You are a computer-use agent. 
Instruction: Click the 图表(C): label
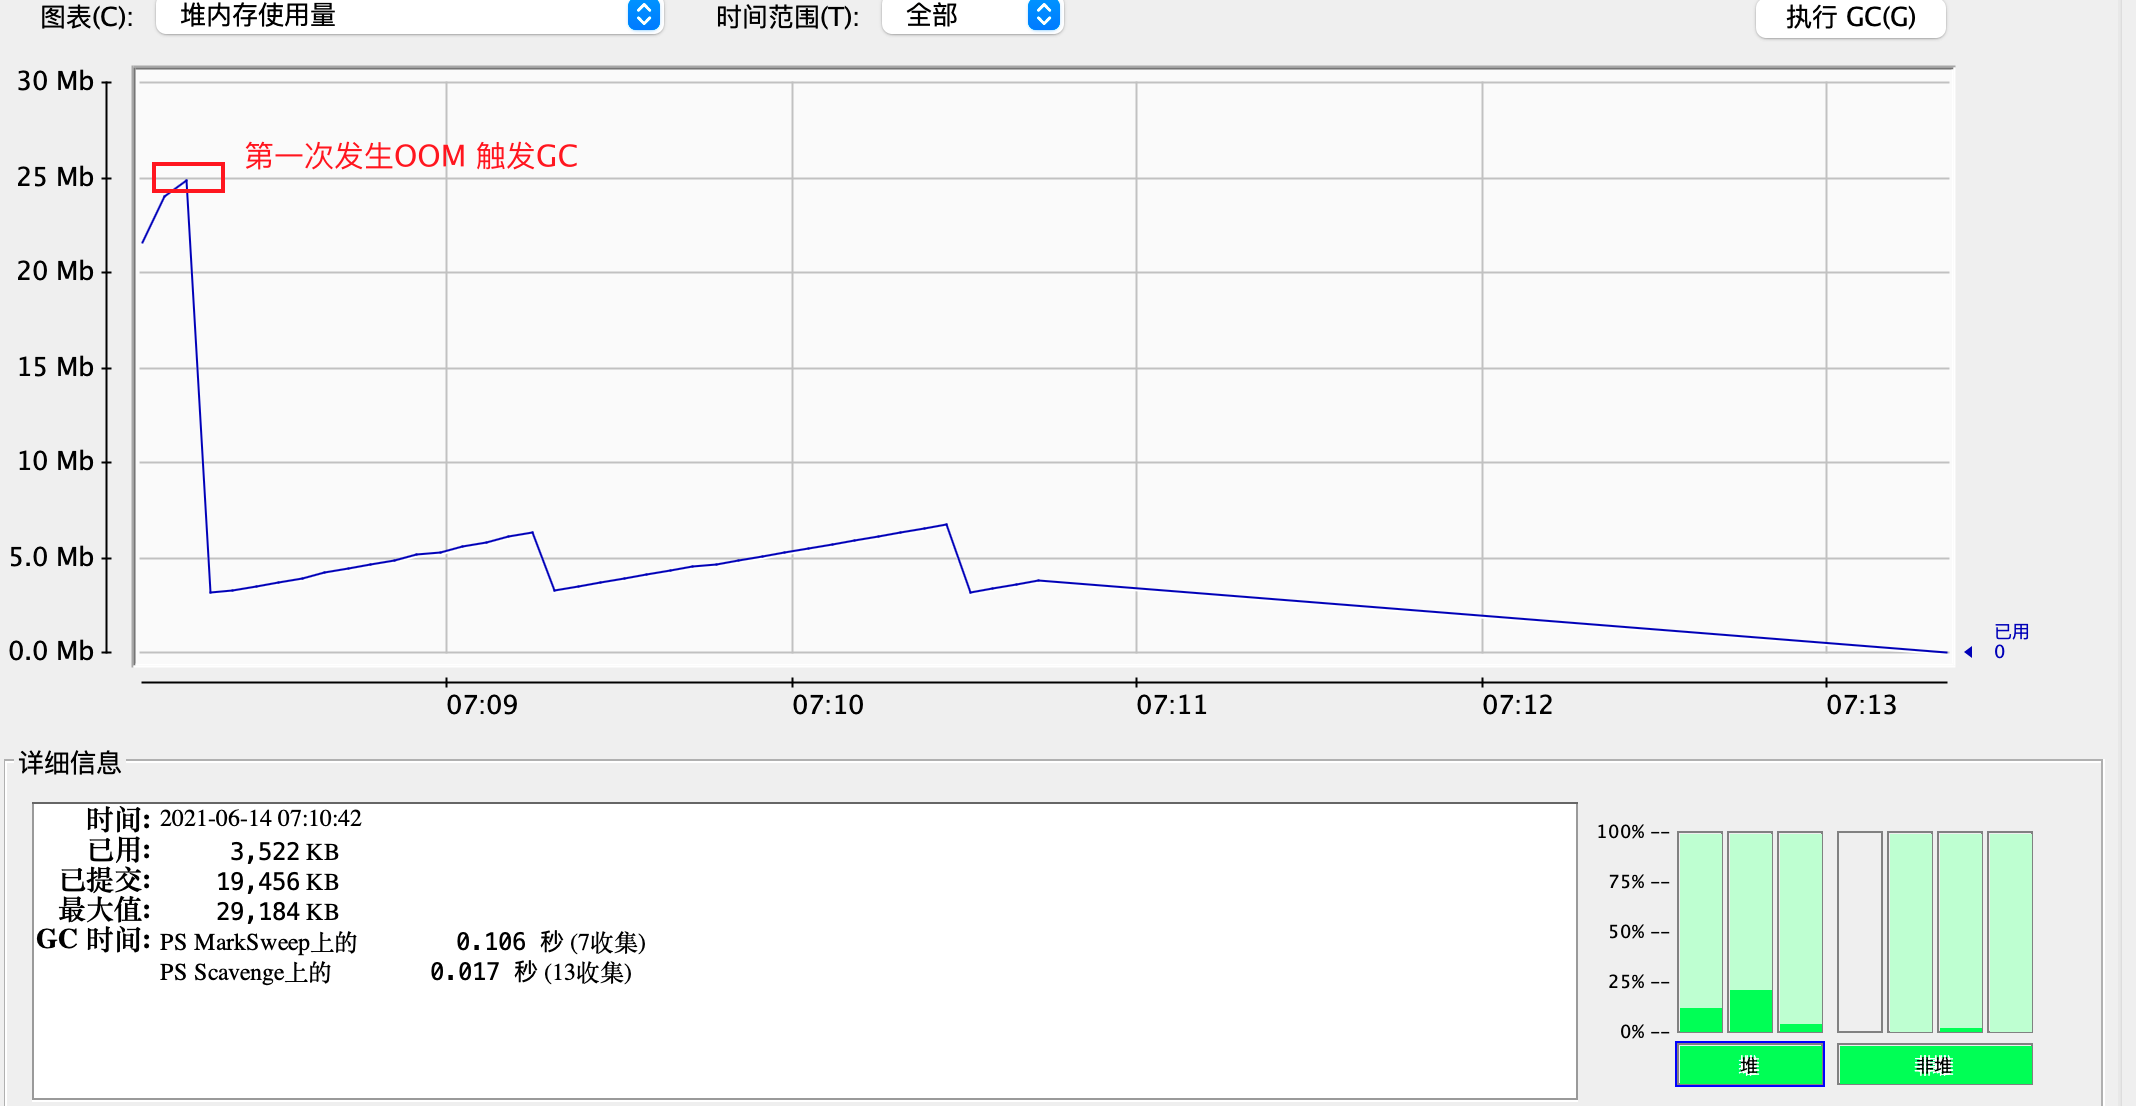point(87,17)
